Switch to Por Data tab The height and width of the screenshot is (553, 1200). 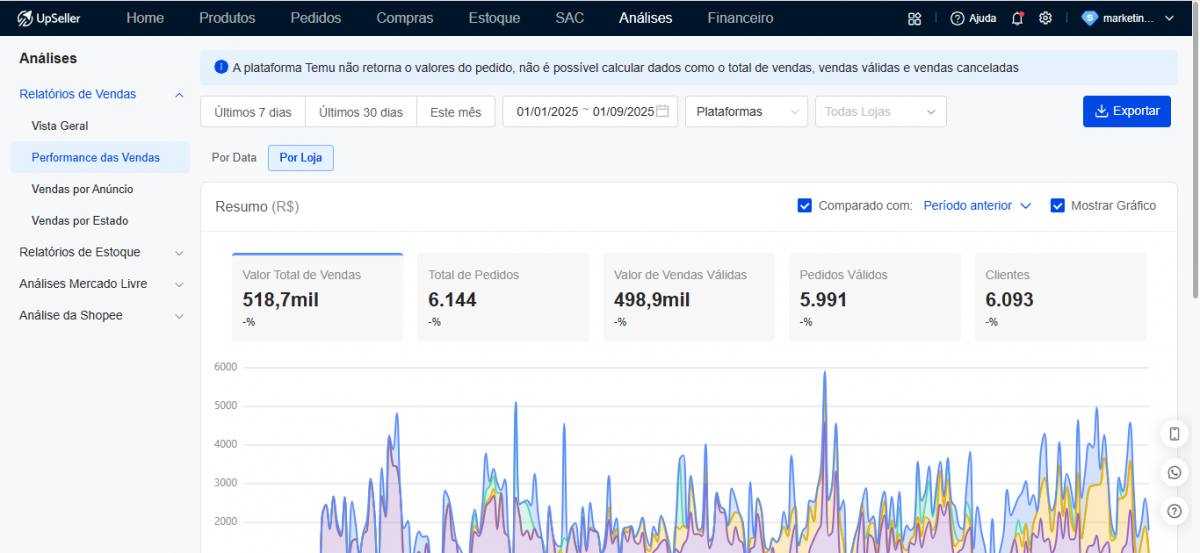(234, 158)
